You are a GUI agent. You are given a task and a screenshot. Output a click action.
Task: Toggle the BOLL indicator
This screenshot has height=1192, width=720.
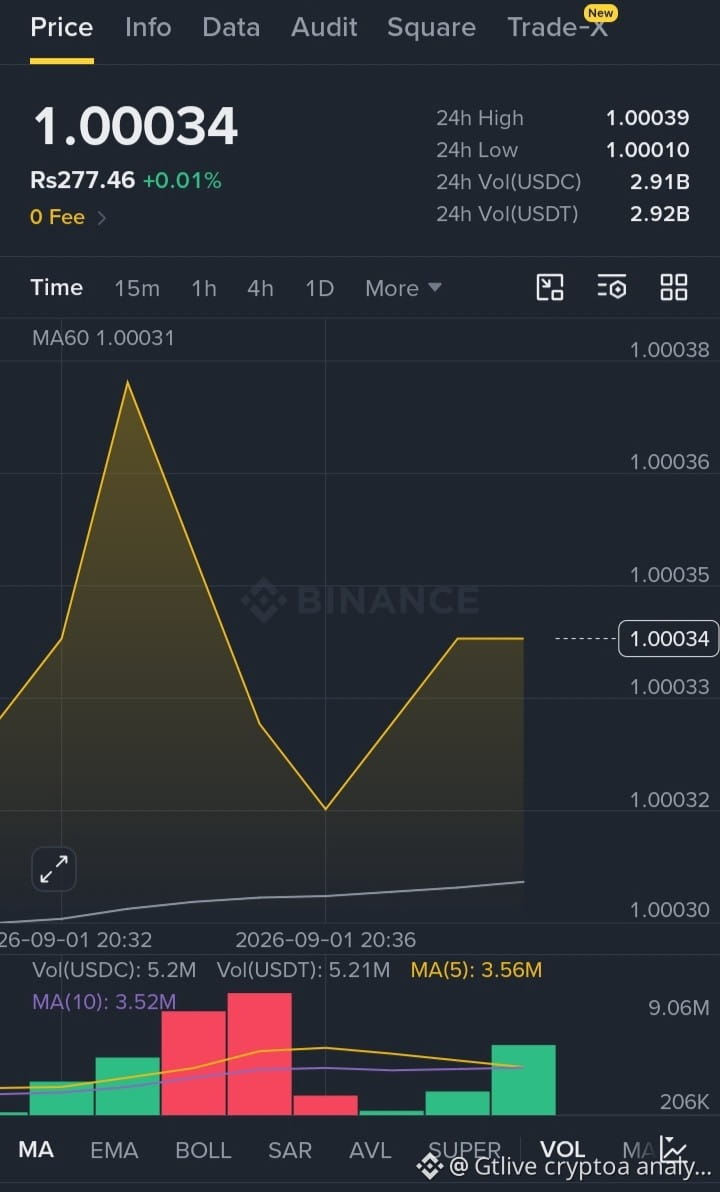203,1150
